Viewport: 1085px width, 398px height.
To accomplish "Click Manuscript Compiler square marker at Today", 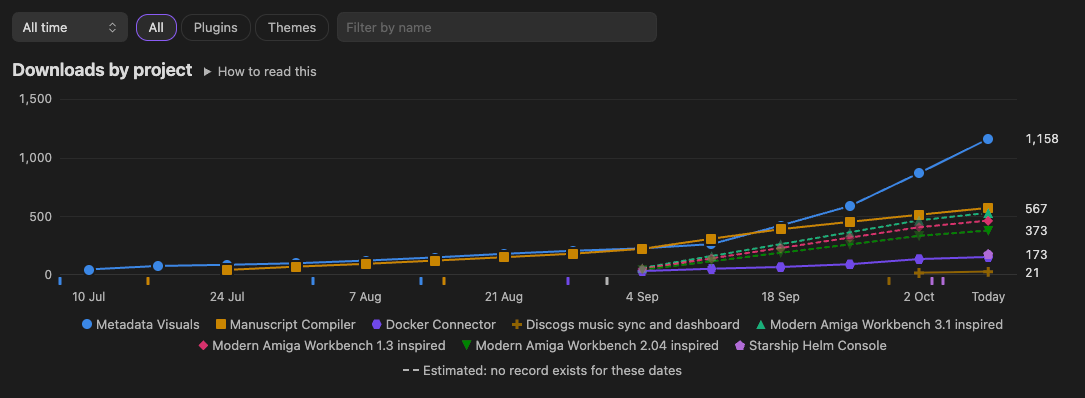I will (x=988, y=208).
